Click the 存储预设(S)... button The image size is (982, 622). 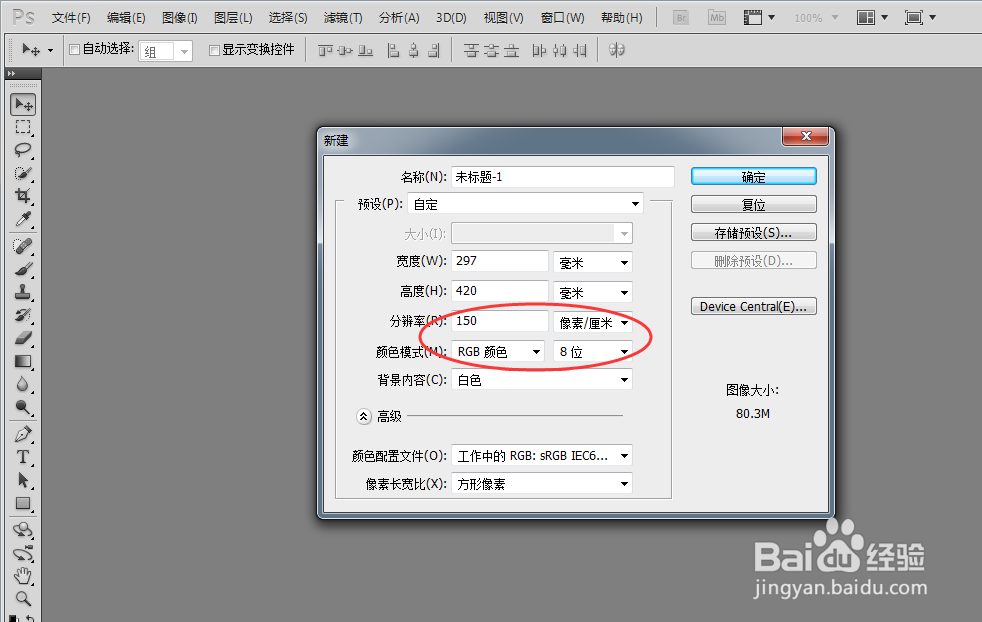coord(753,232)
